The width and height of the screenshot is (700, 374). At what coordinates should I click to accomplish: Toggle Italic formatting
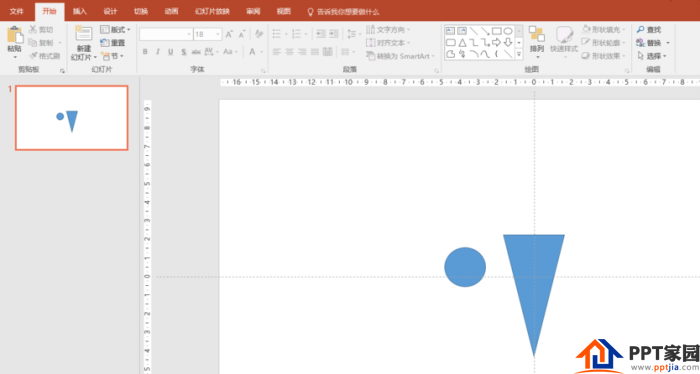[x=158, y=52]
